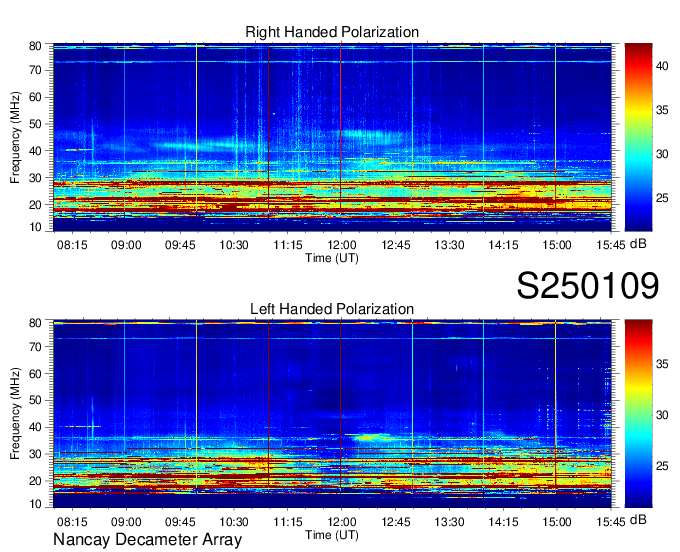680x552 pixels.
Task: Click 11:15 tick under Left Handed plot
Action: [x=288, y=522]
